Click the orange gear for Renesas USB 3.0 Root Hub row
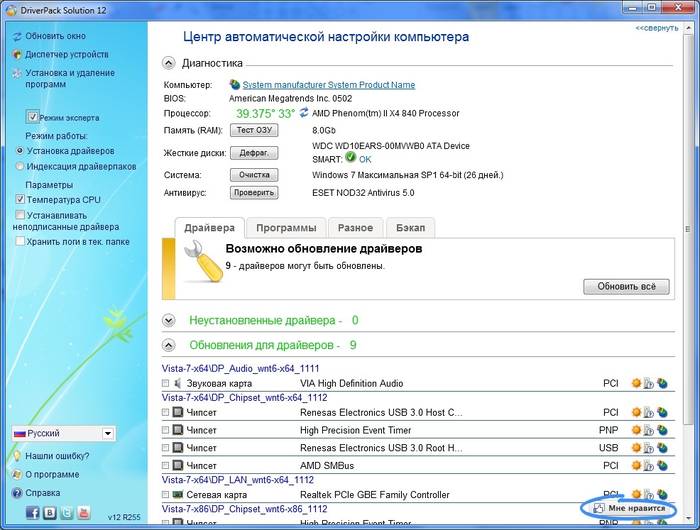This screenshot has height=530, width=700. [636, 447]
